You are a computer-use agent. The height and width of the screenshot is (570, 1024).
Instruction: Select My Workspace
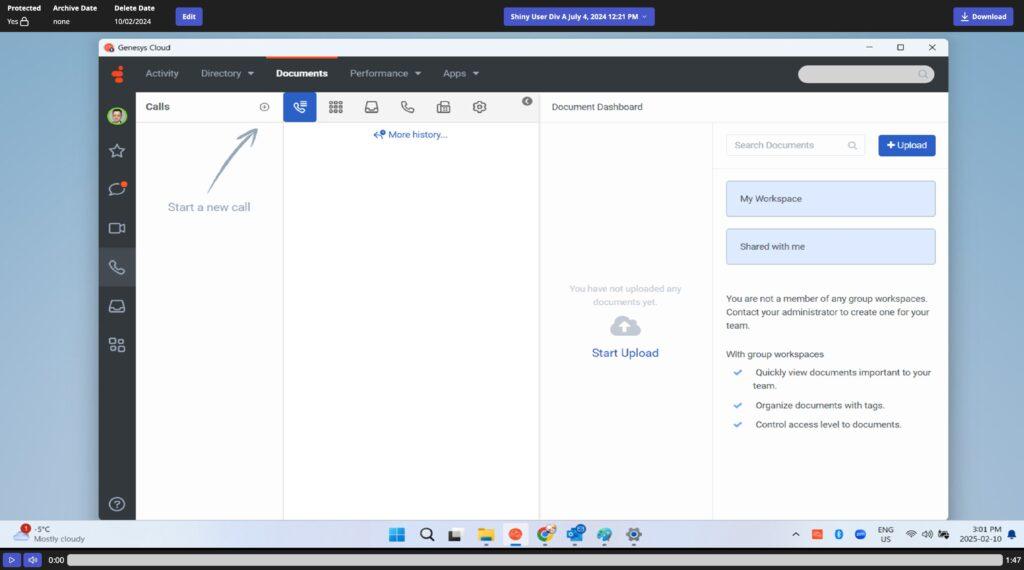tap(830, 199)
